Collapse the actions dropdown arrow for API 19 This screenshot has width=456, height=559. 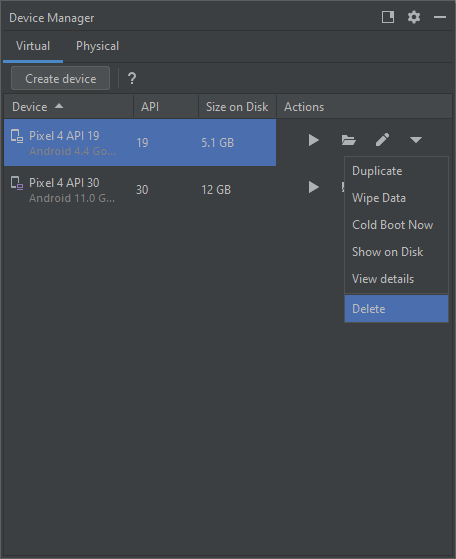point(416,140)
